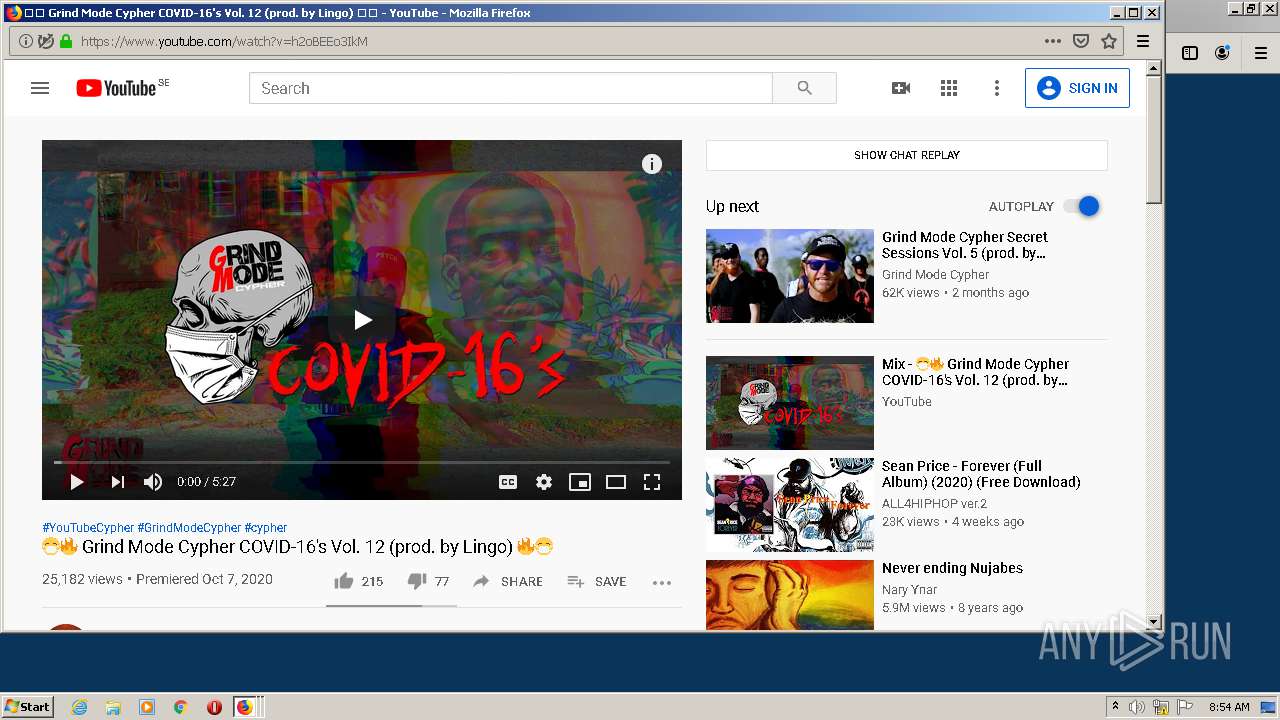Open page actions three dots in address bar
1280x720 pixels.
click(x=1053, y=41)
